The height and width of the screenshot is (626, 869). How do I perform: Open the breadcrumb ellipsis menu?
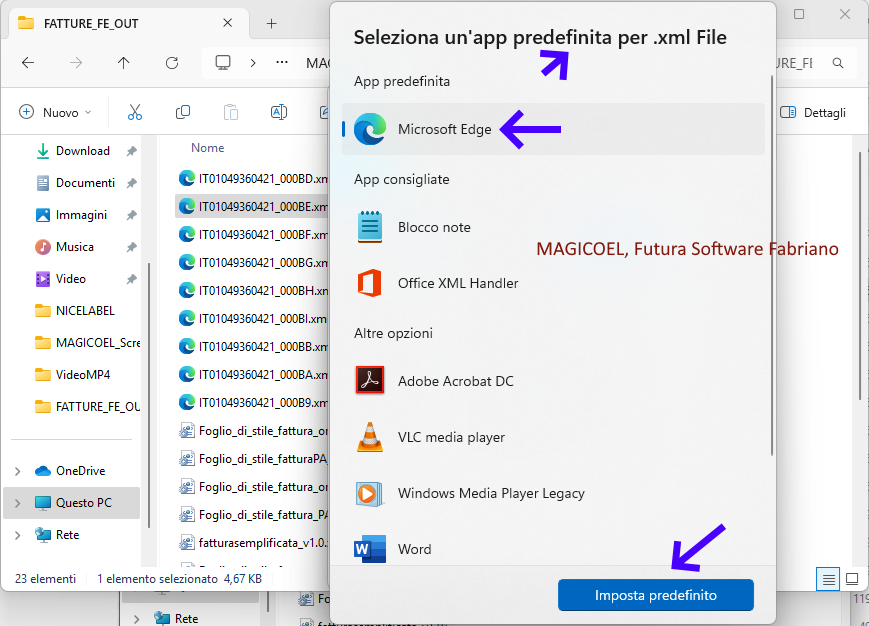[x=282, y=63]
